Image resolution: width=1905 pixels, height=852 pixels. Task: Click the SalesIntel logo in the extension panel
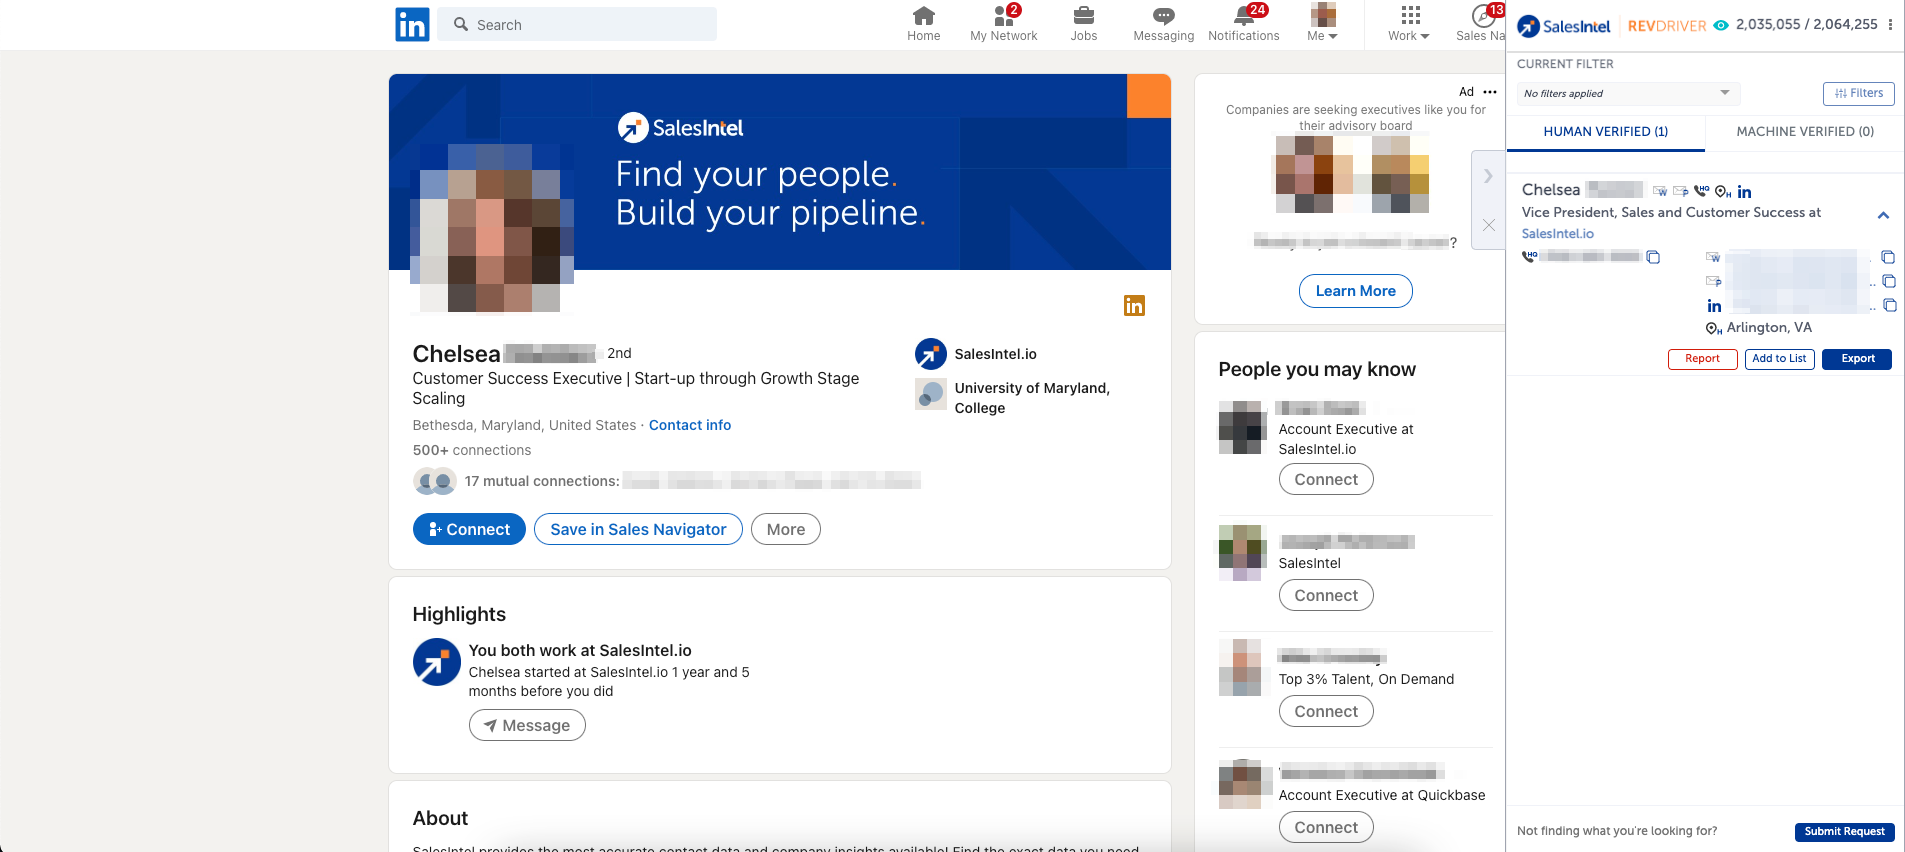(x=1564, y=26)
